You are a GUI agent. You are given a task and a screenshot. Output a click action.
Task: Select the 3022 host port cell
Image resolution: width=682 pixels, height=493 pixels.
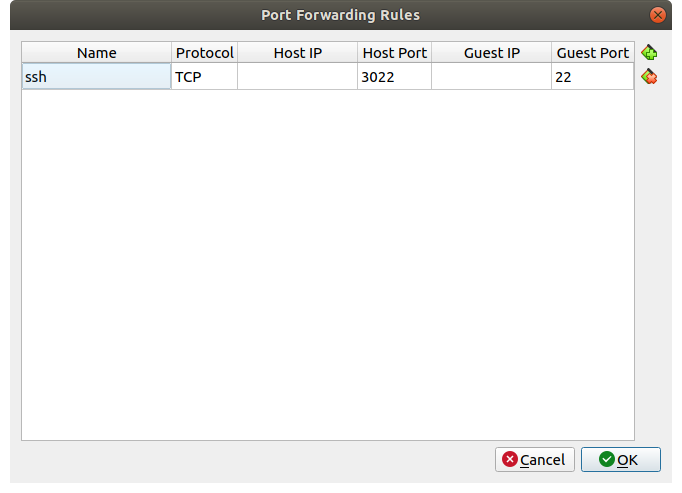(x=394, y=77)
